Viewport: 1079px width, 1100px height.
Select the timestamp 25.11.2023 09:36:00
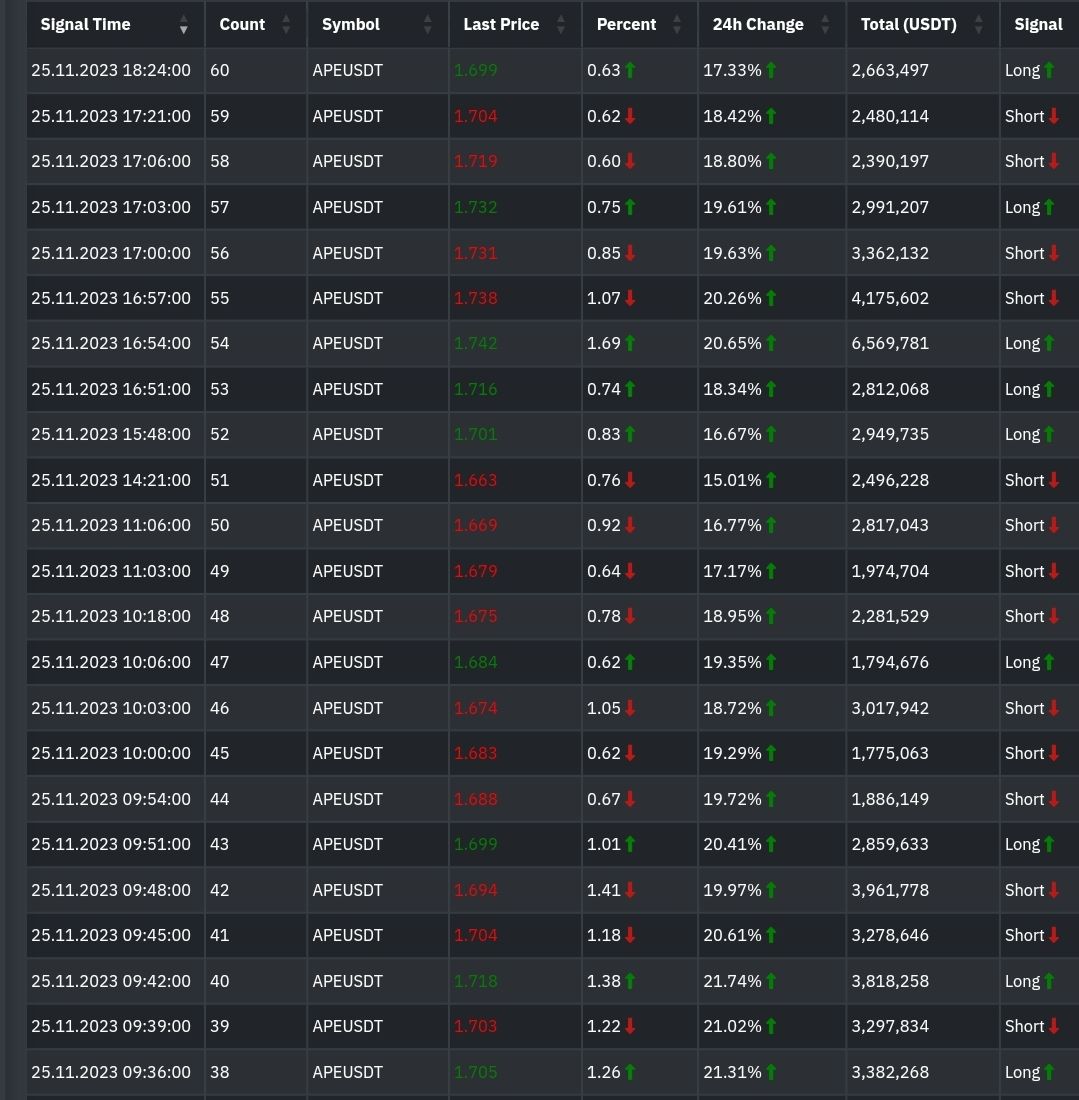click(111, 1072)
